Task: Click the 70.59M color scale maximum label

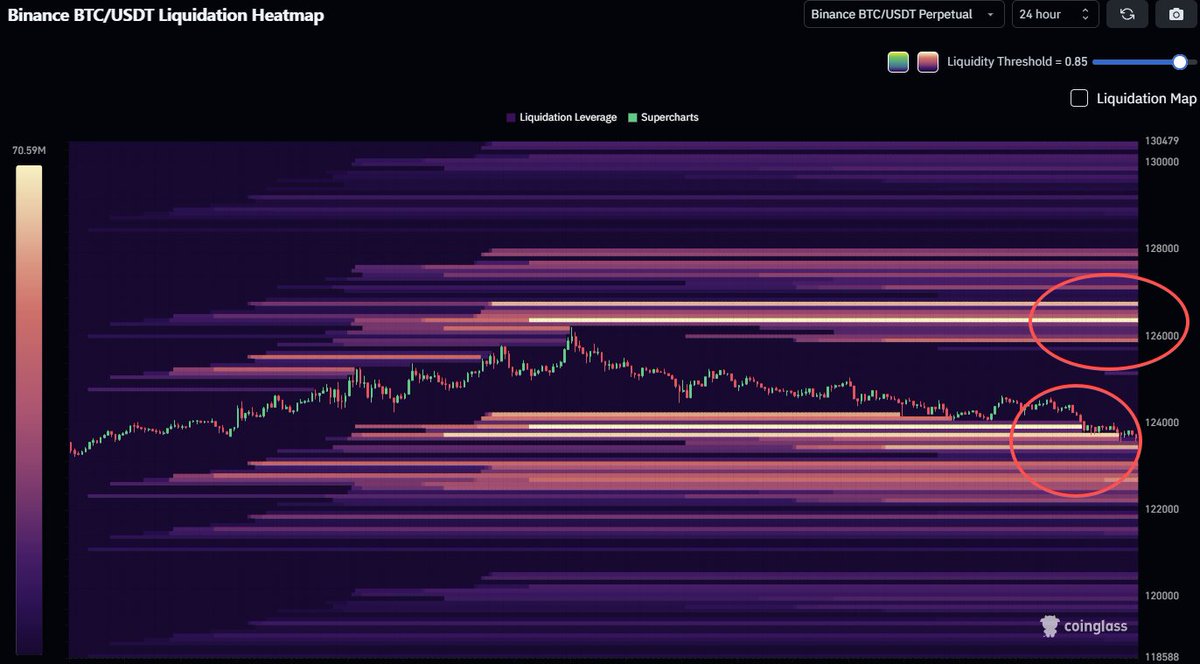Action: (x=28, y=151)
